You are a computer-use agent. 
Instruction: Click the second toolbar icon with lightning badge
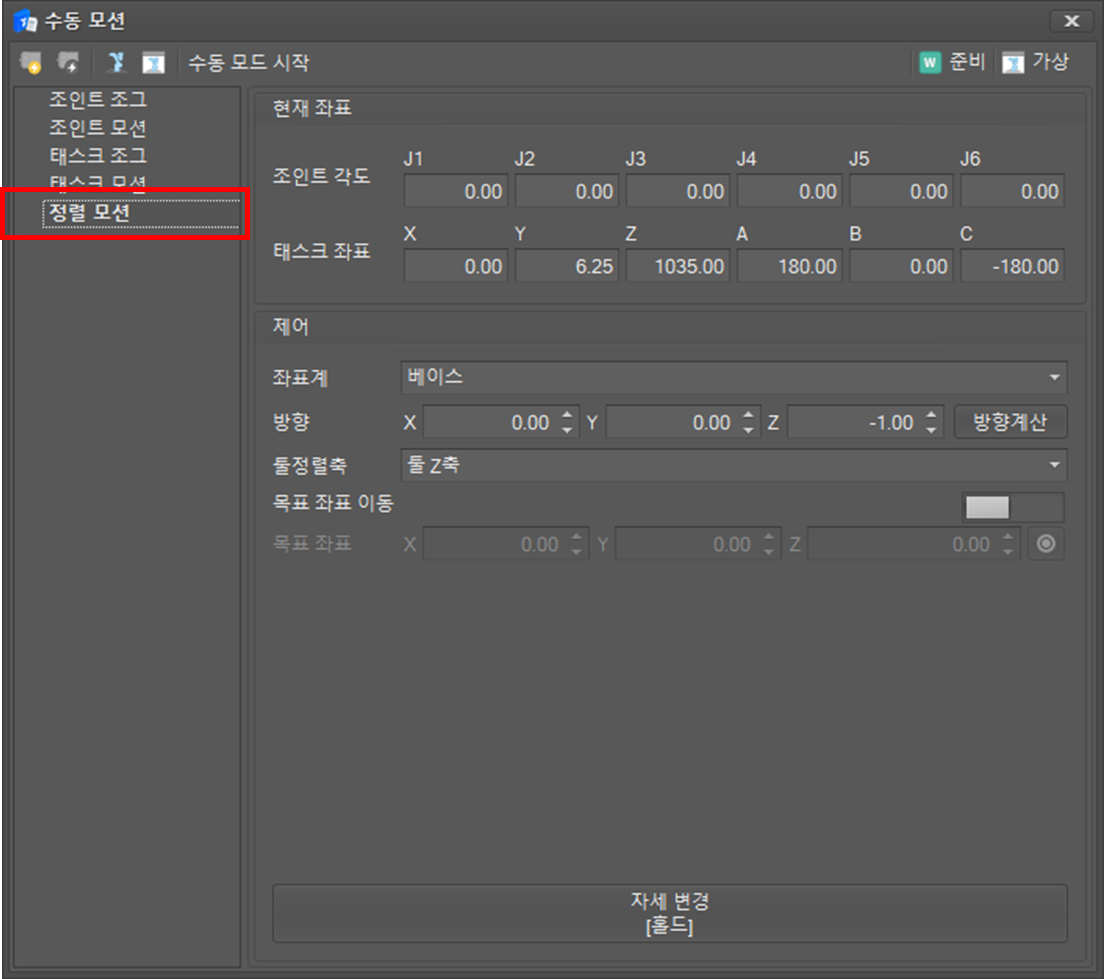point(68,63)
